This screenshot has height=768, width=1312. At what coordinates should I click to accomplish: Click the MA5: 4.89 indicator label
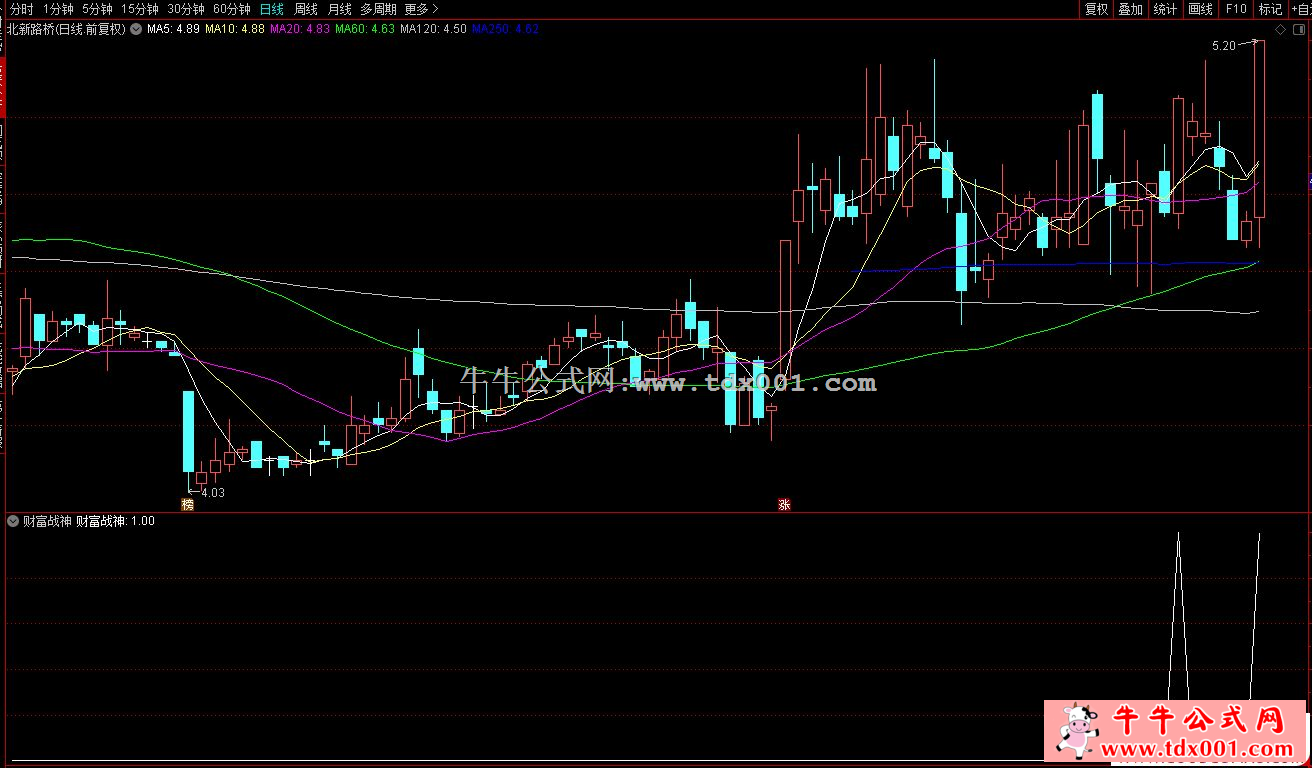click(172, 29)
